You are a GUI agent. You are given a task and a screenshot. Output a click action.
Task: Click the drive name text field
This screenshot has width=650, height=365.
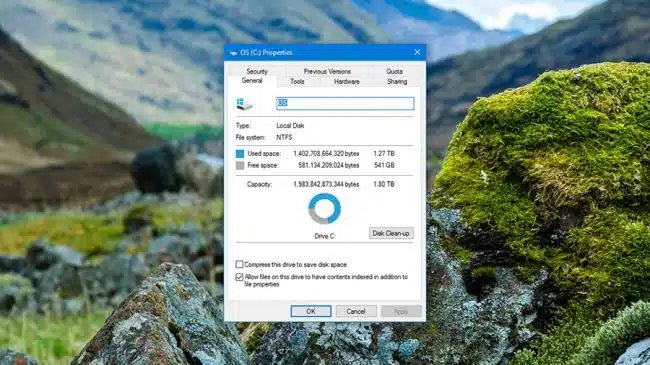[x=345, y=103]
